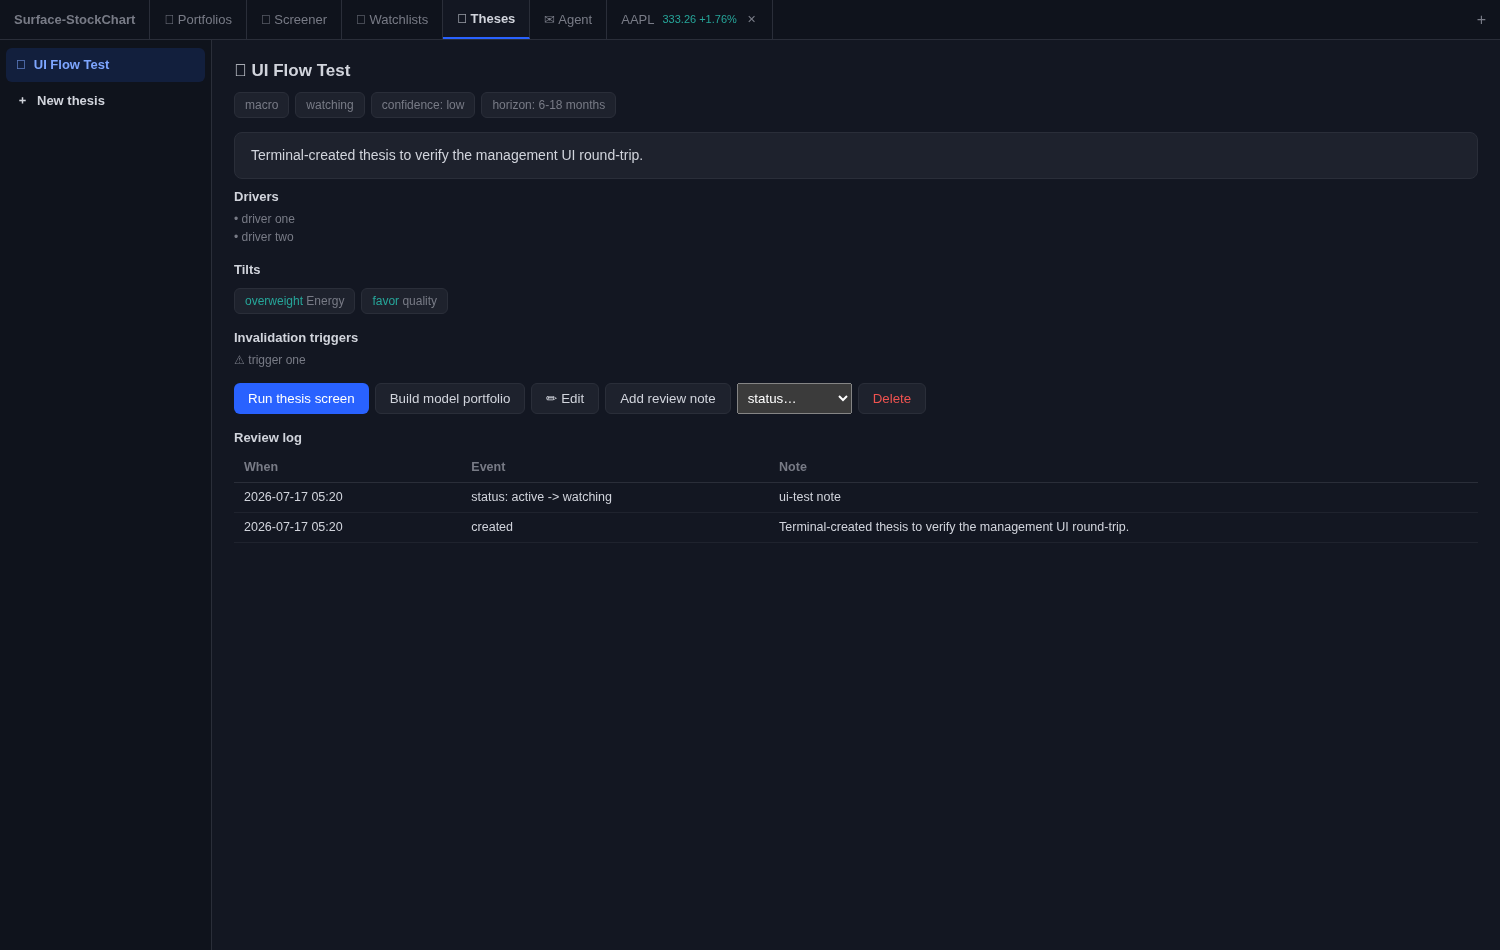This screenshot has height=950, width=1500.
Task: Click the Add review note button
Action: pyautogui.click(x=668, y=399)
